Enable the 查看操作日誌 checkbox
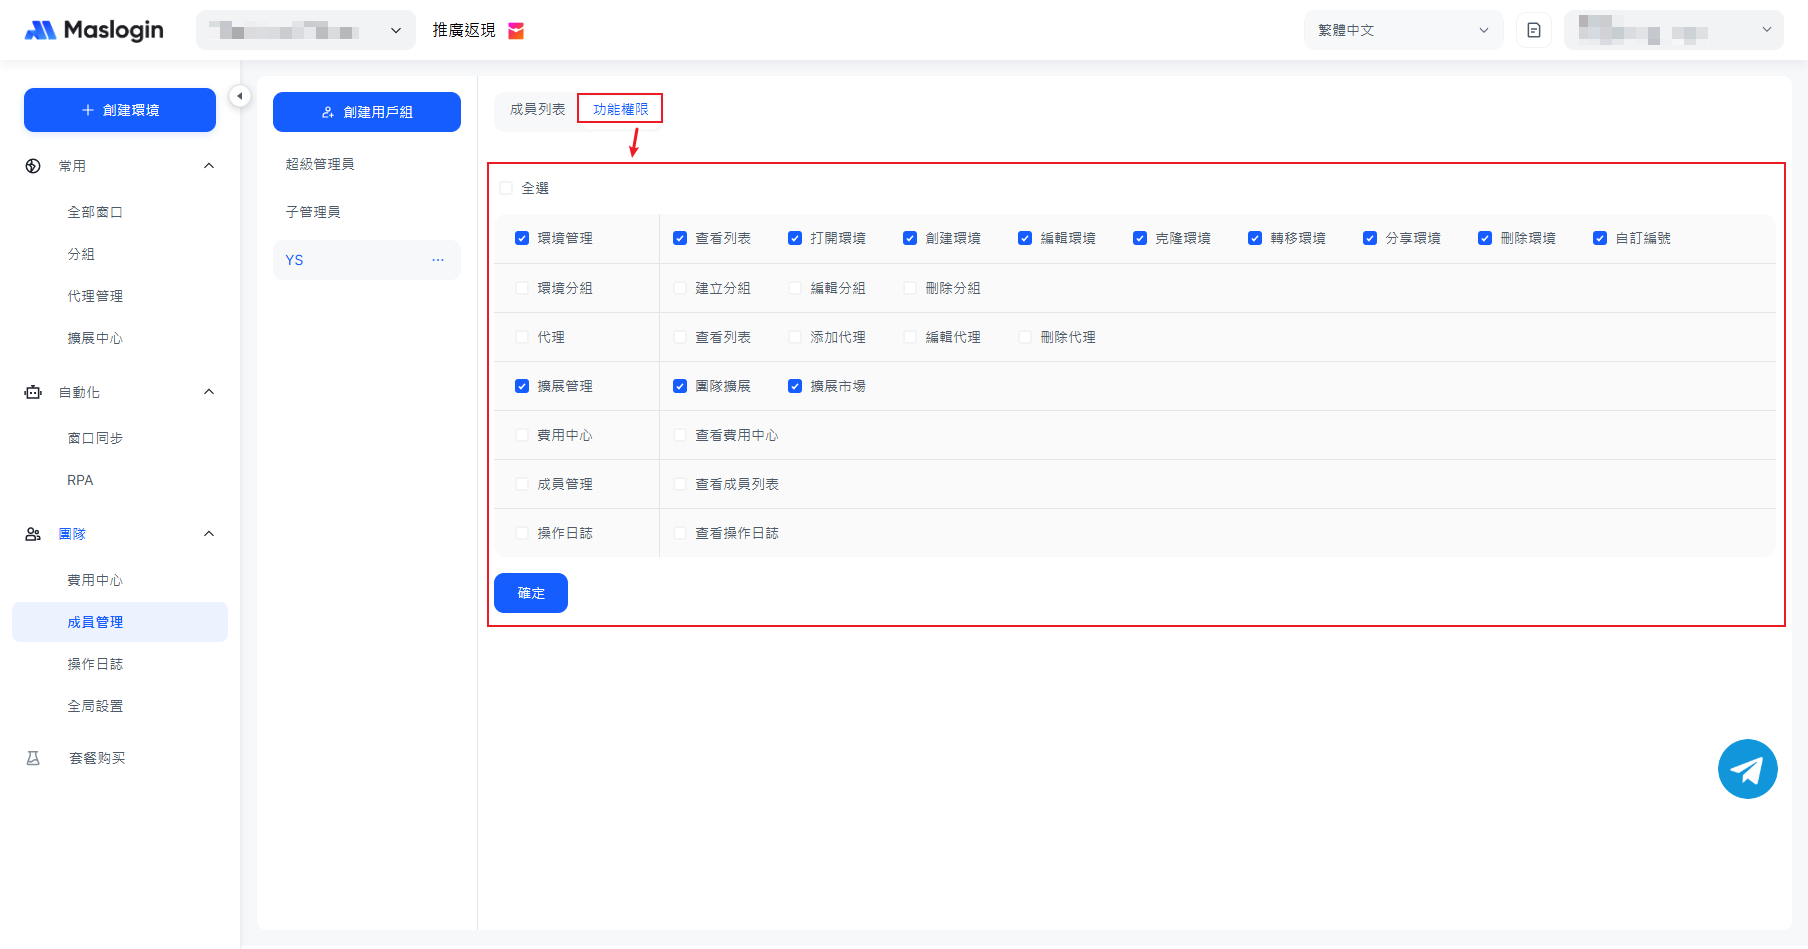 680,533
